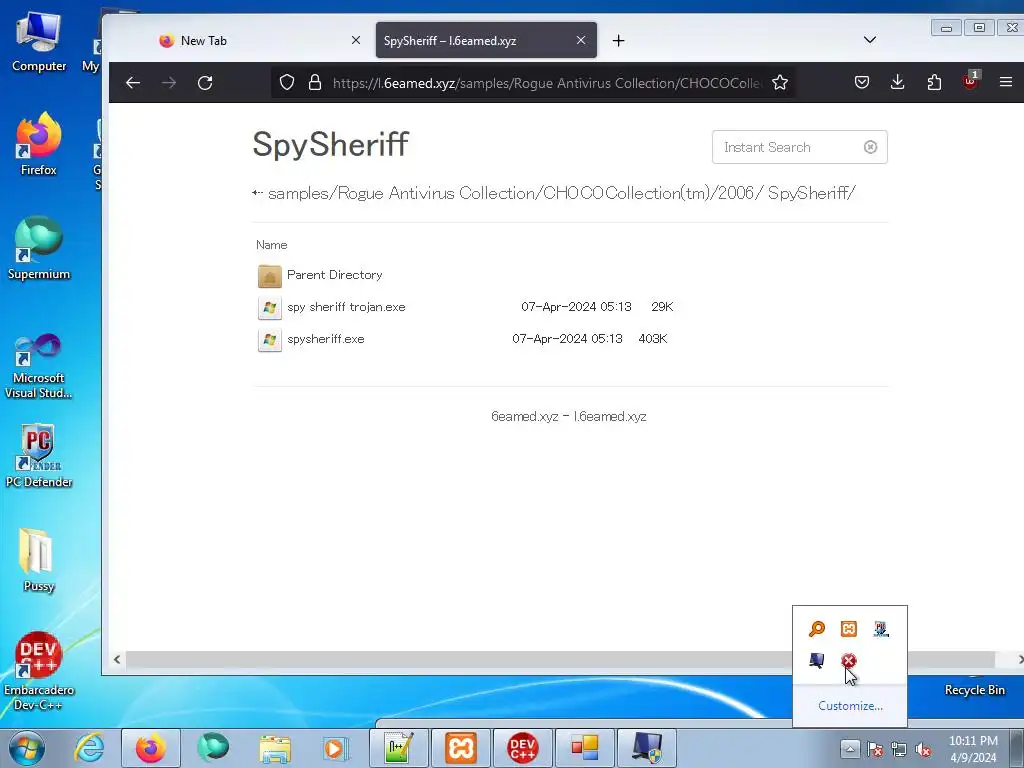Open Windows Explorer from the taskbar
The height and width of the screenshot is (768, 1024).
pyautogui.click(x=275, y=748)
